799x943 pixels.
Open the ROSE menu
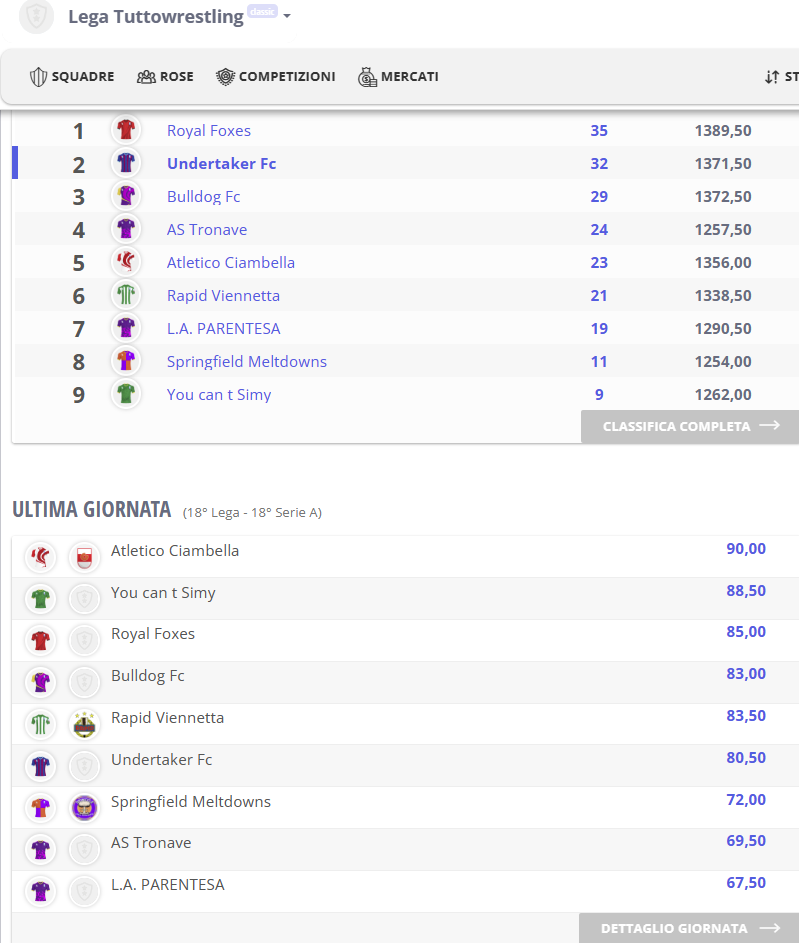pyautogui.click(x=165, y=77)
